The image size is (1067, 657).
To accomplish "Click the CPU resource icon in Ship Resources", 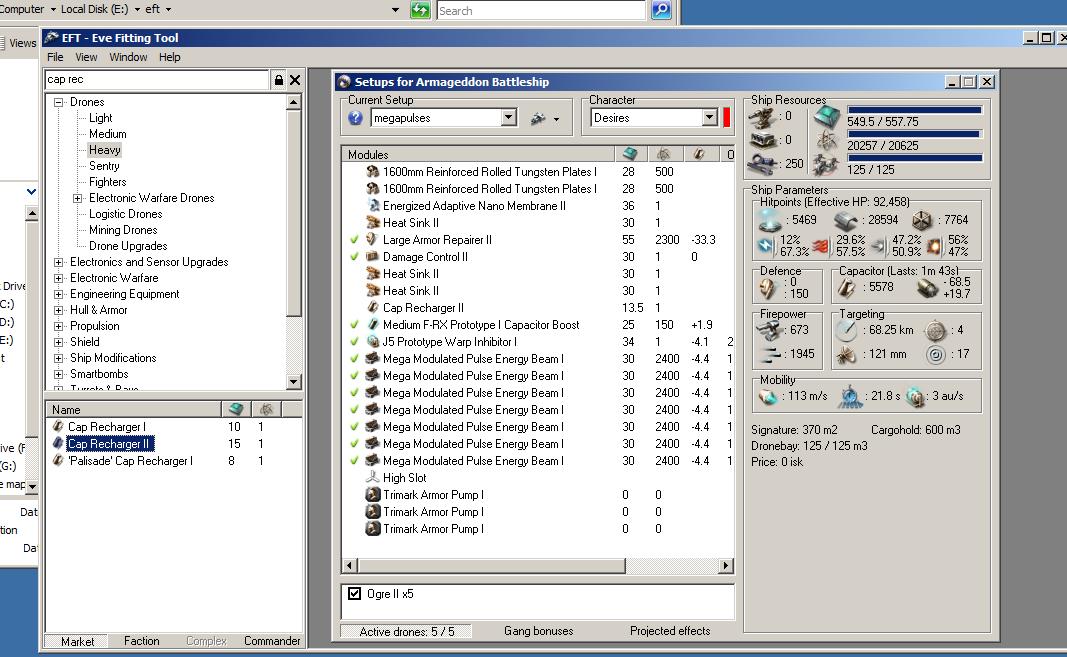I will [827, 117].
